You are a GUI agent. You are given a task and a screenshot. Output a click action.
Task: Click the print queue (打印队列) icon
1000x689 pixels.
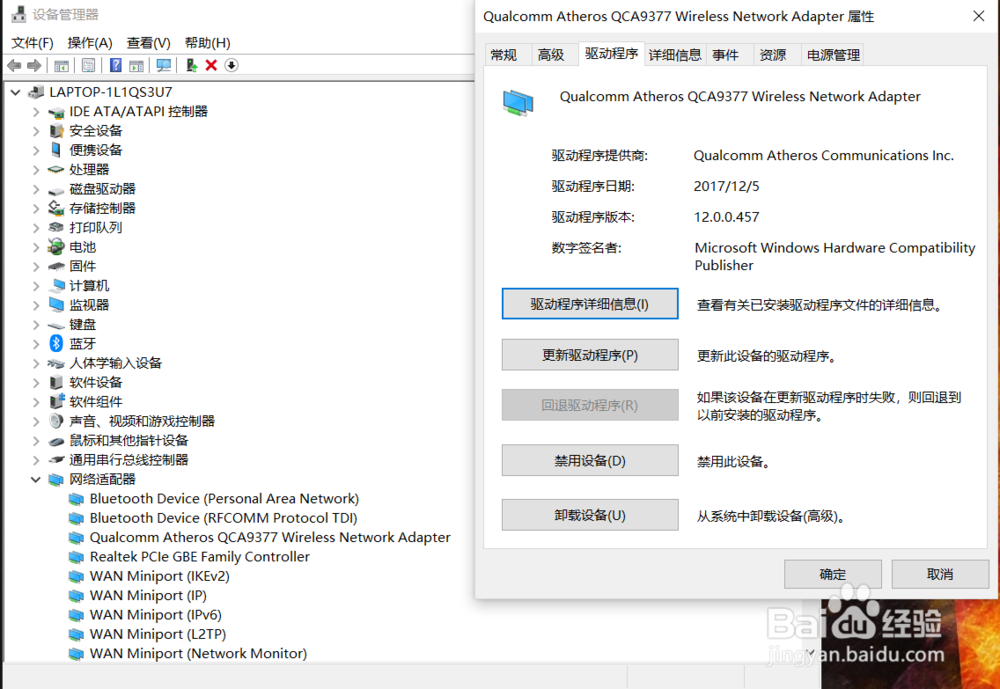pyautogui.click(x=56, y=228)
